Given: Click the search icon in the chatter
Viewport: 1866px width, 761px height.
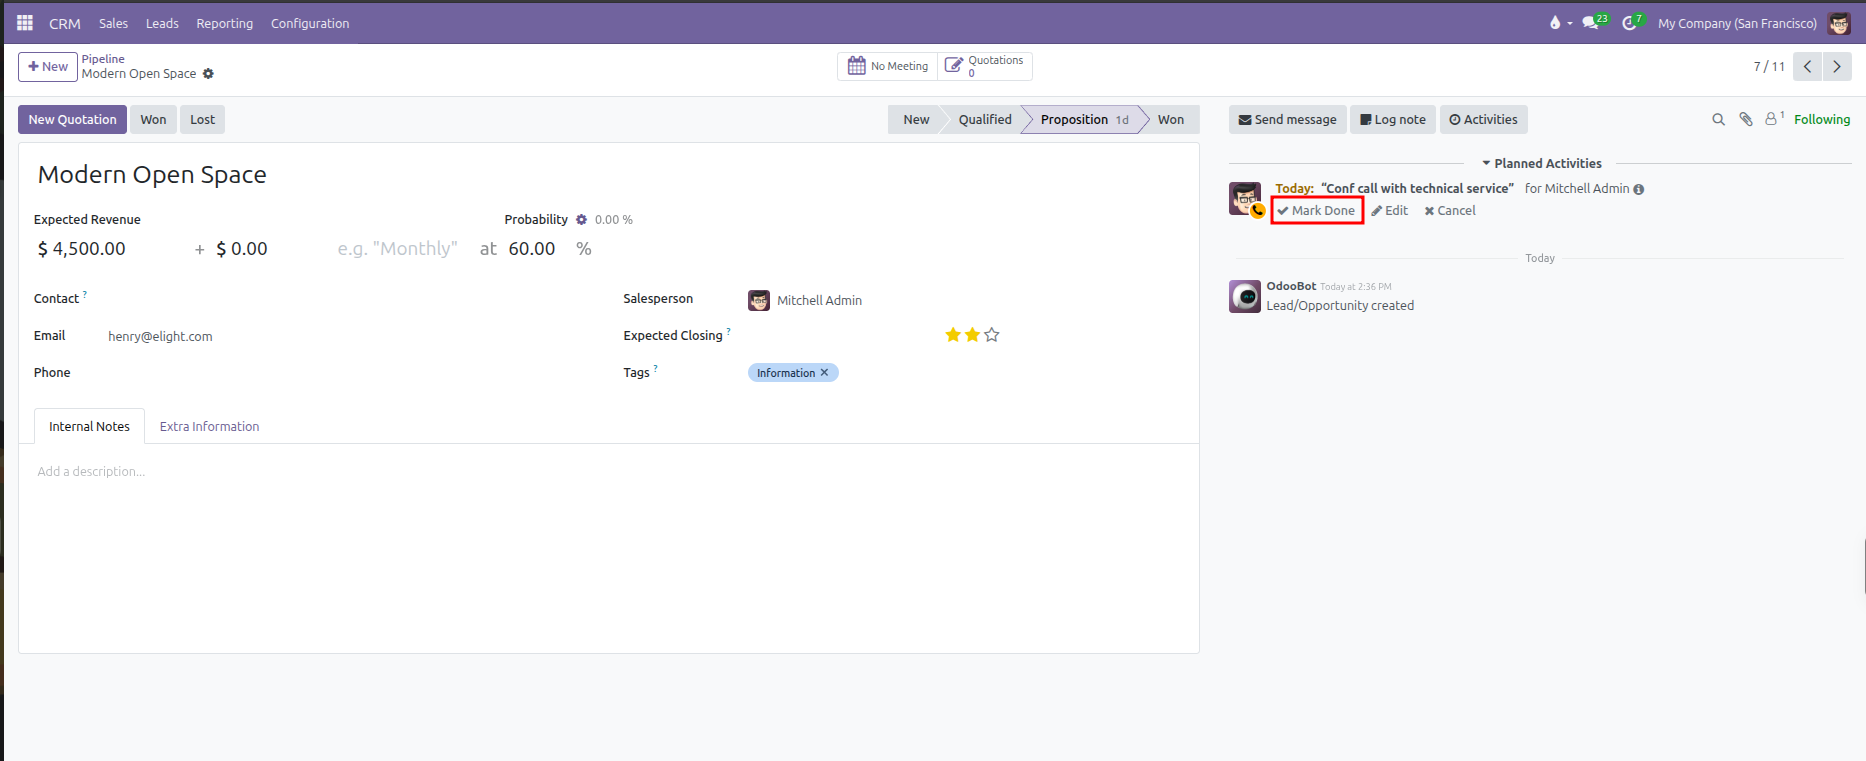Looking at the screenshot, I should 1718,120.
